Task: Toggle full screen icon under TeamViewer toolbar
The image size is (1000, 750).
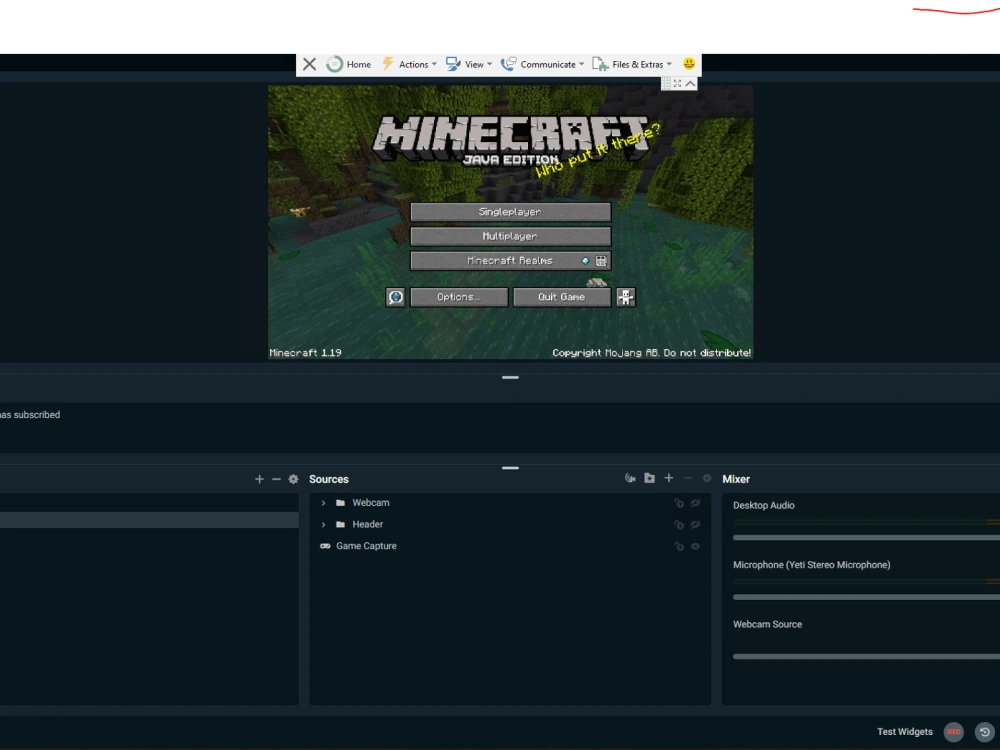Action: click(x=677, y=84)
